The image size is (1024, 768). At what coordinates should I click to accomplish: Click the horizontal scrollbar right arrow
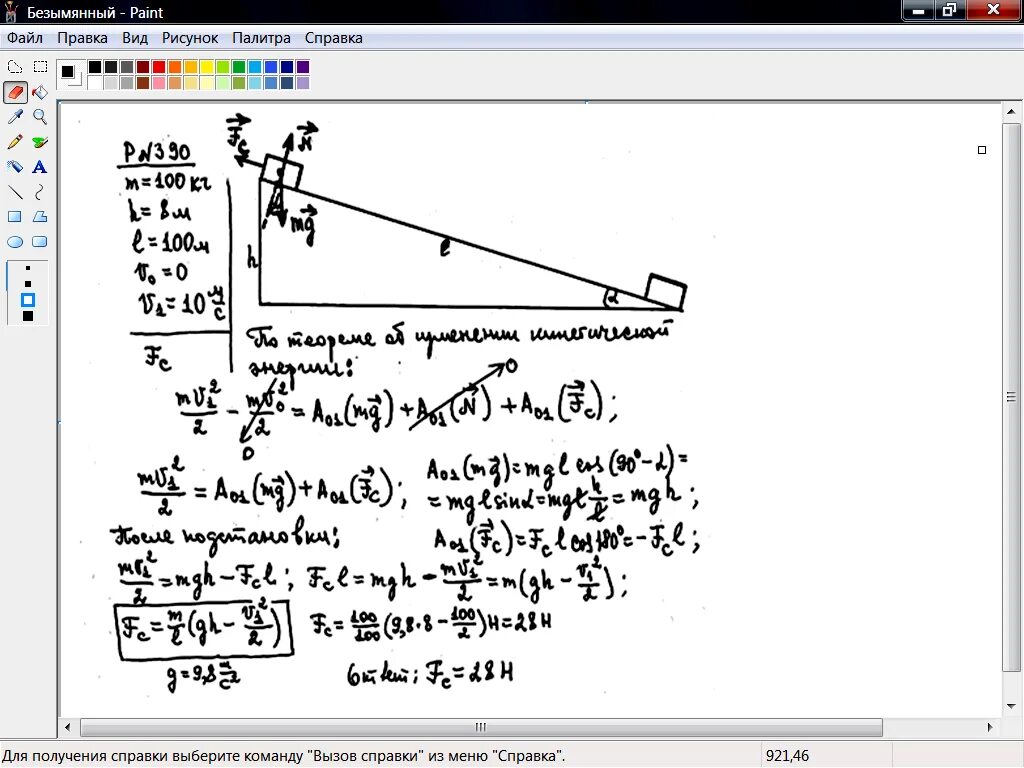click(x=990, y=727)
